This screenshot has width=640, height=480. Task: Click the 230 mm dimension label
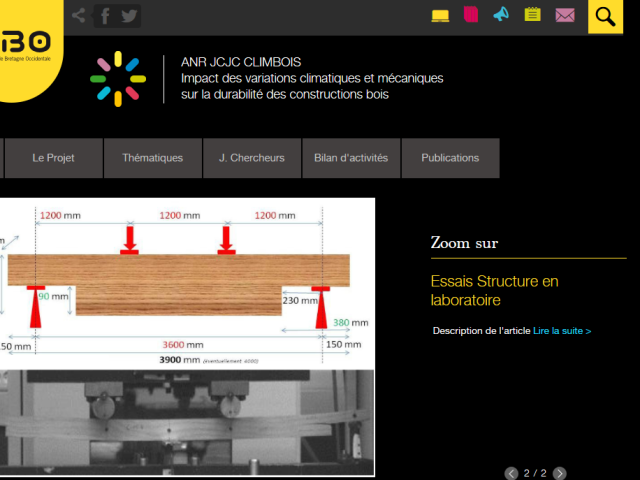[300, 301]
